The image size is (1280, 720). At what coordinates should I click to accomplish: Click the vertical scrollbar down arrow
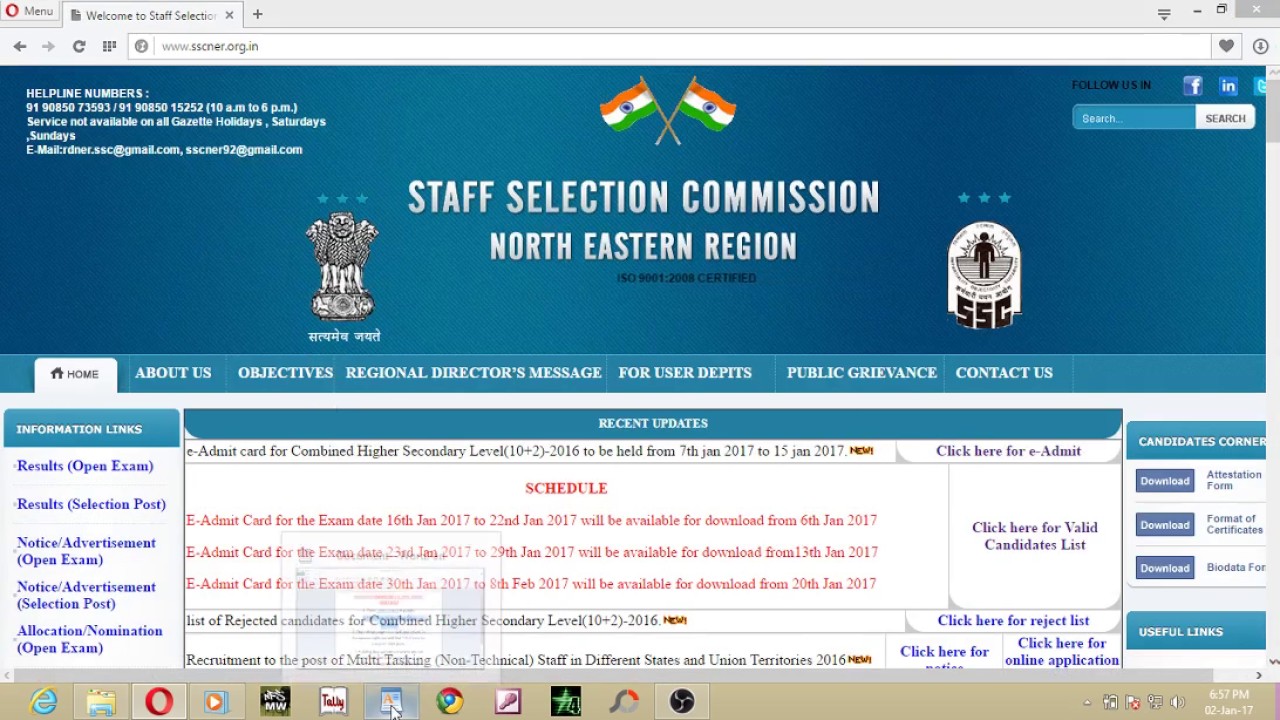[1273, 661]
